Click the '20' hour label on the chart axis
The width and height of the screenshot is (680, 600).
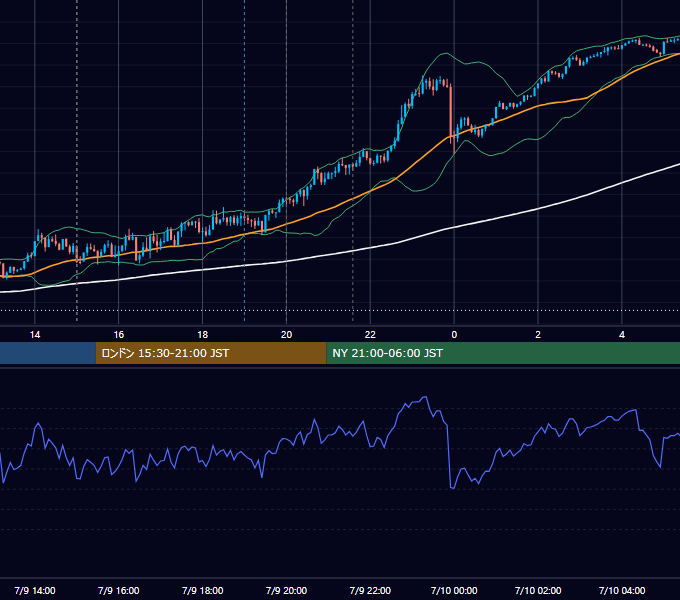[x=286, y=335]
